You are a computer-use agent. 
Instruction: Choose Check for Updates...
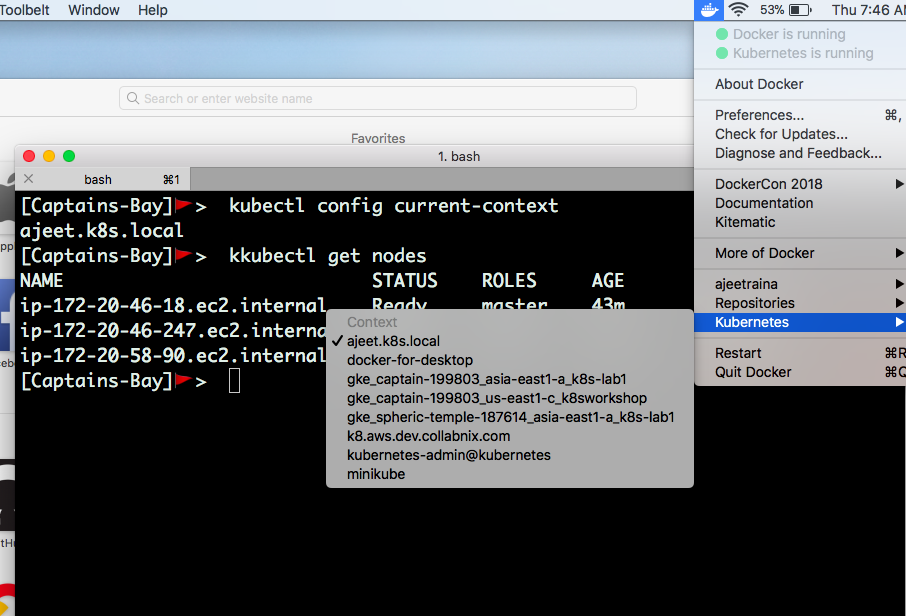point(800,134)
